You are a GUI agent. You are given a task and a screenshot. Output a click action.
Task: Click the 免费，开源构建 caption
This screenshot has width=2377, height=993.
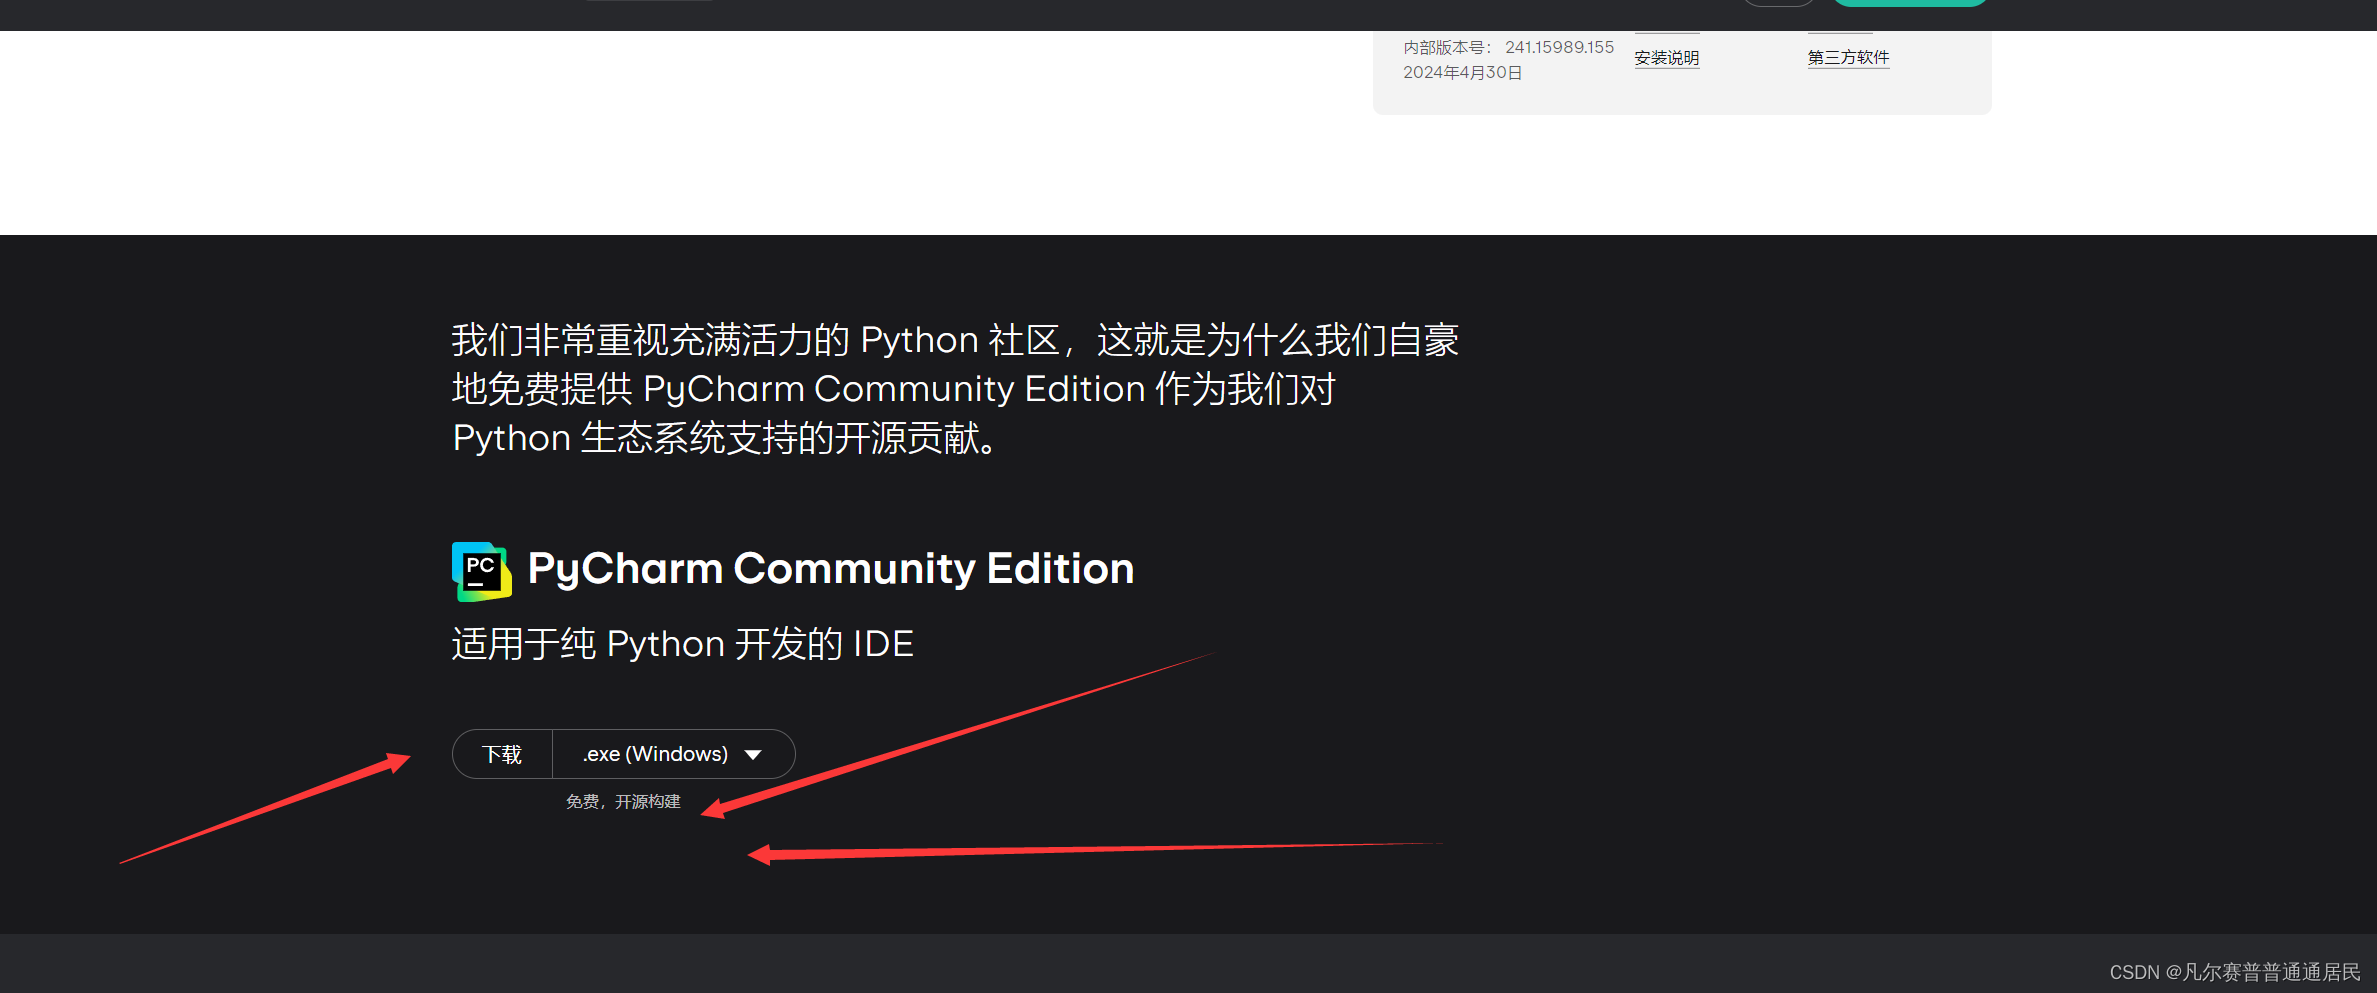pyautogui.click(x=623, y=802)
